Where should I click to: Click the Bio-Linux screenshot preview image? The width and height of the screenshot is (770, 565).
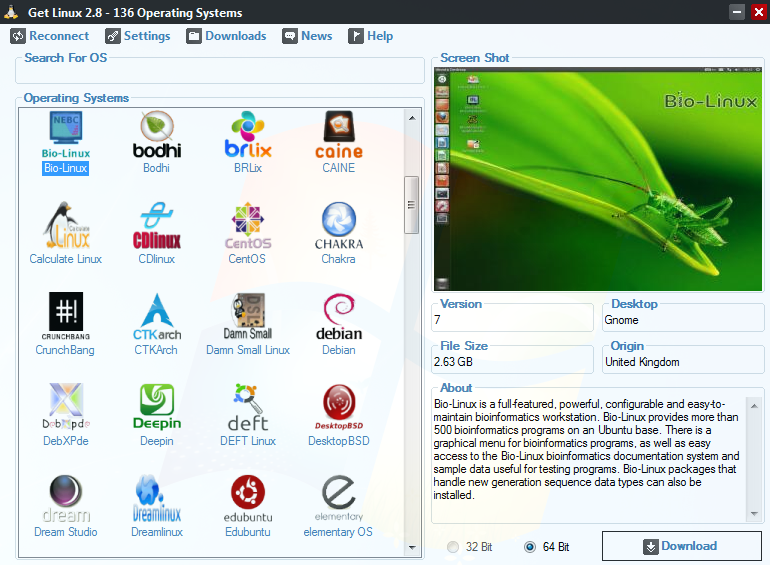click(598, 179)
